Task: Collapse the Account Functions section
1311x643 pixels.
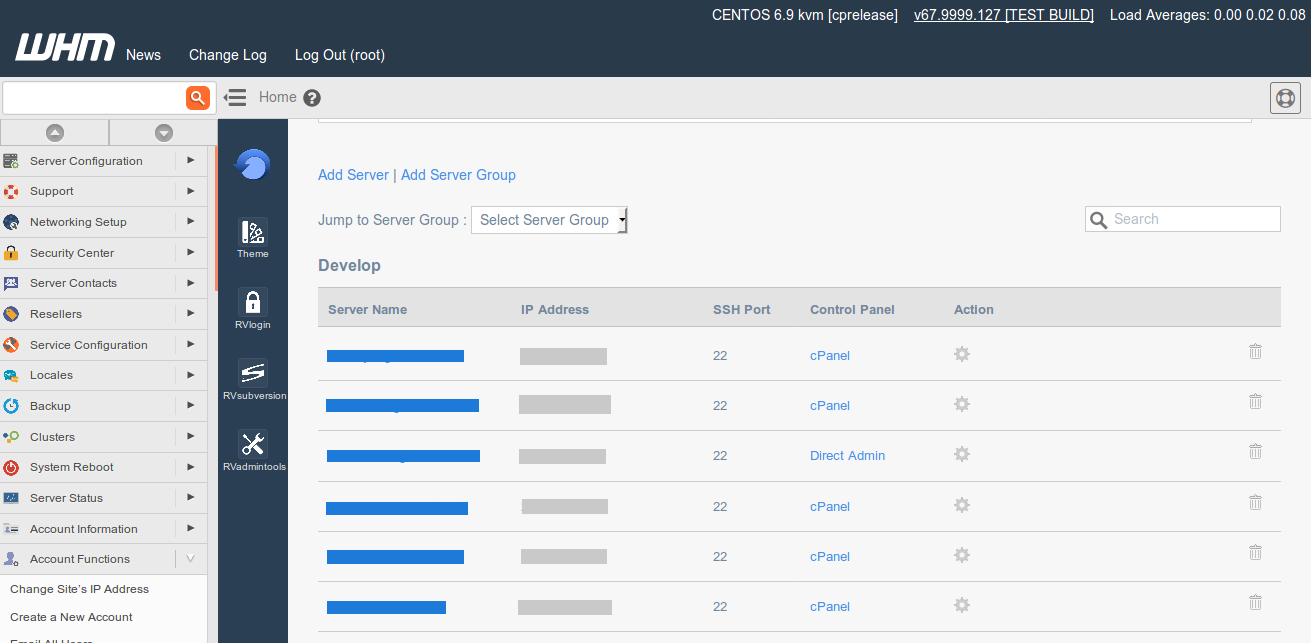Action: coord(190,559)
